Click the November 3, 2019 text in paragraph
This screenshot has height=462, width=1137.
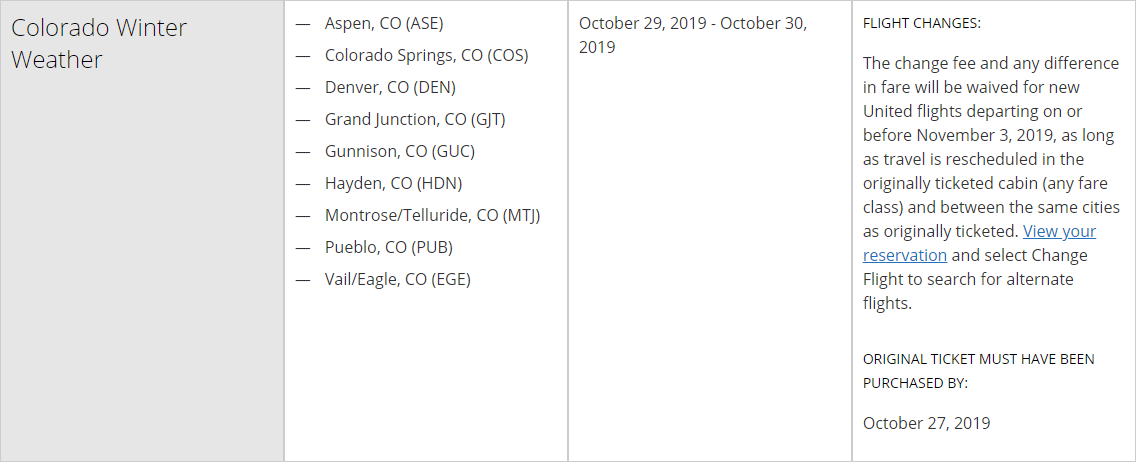[977, 135]
